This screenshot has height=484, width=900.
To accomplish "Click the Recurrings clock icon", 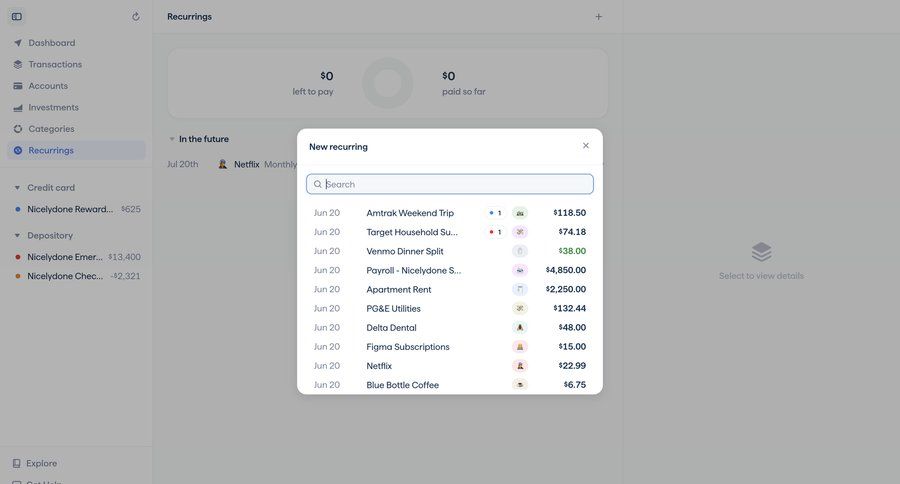I will 18,150.
